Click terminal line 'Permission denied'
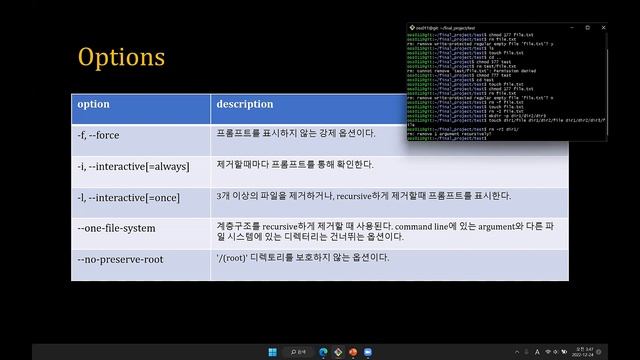 (471, 71)
